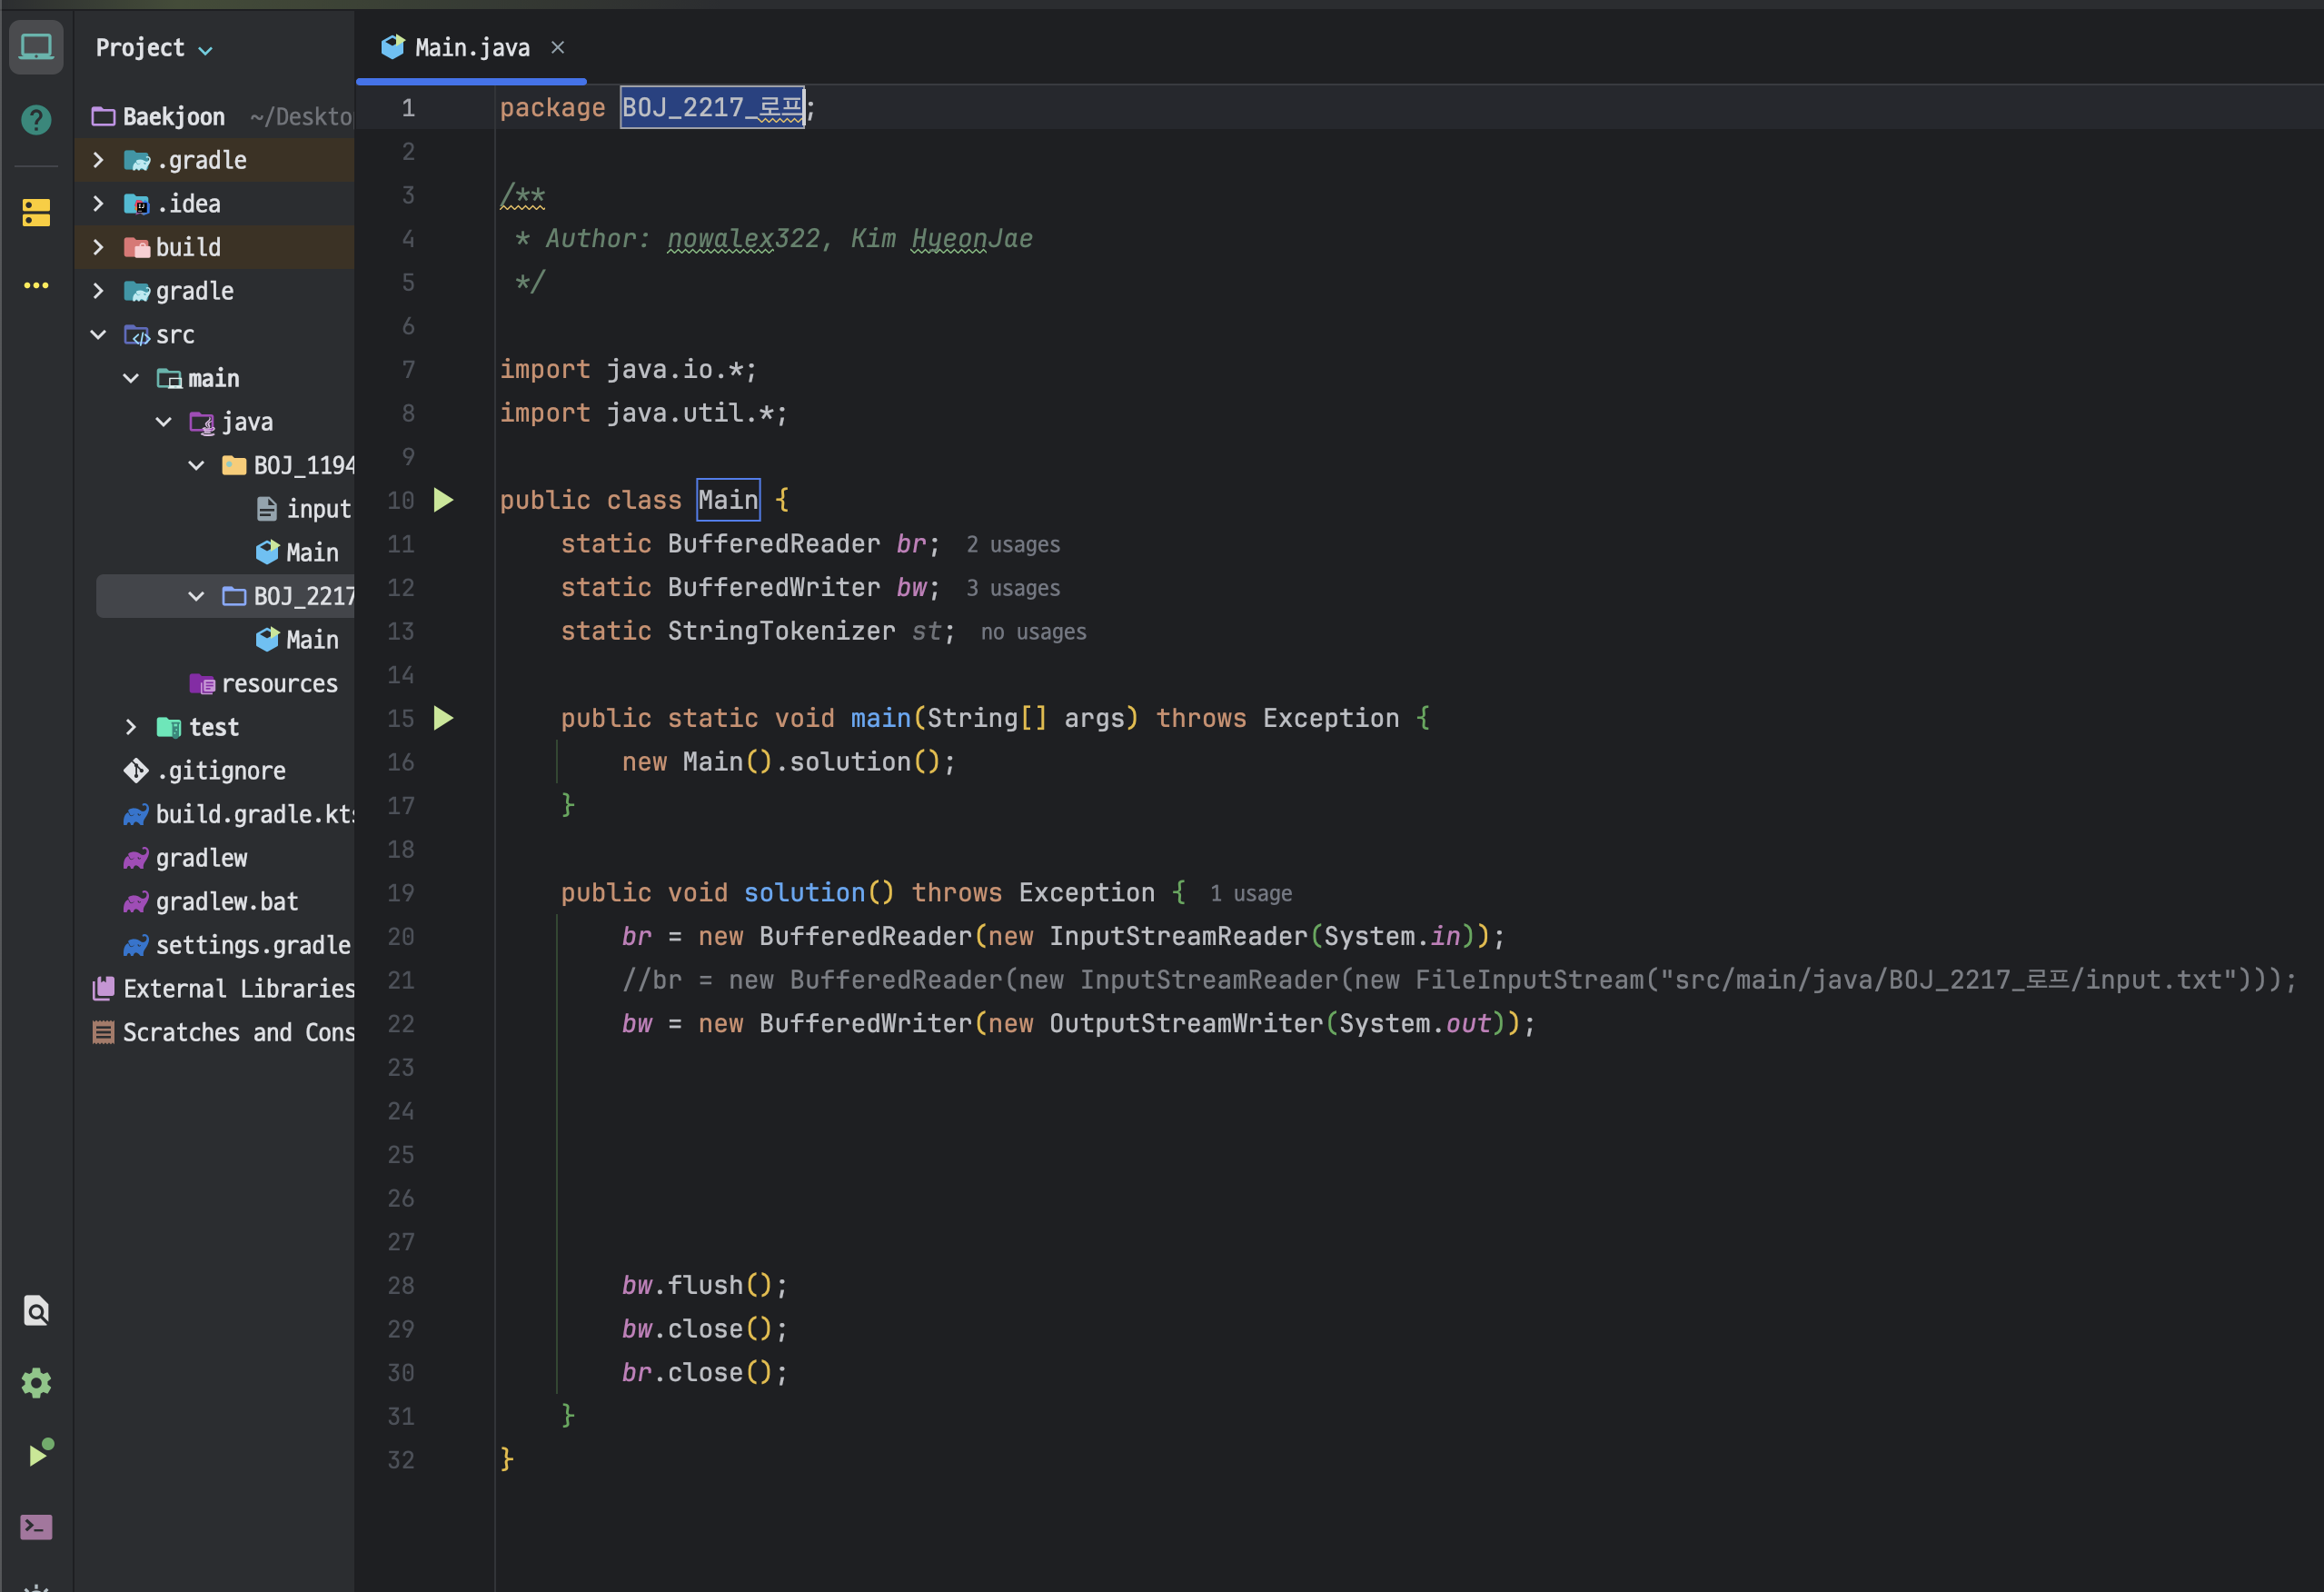Image resolution: width=2324 pixels, height=1592 pixels.
Task: Expand the test folder
Action: tap(131, 727)
